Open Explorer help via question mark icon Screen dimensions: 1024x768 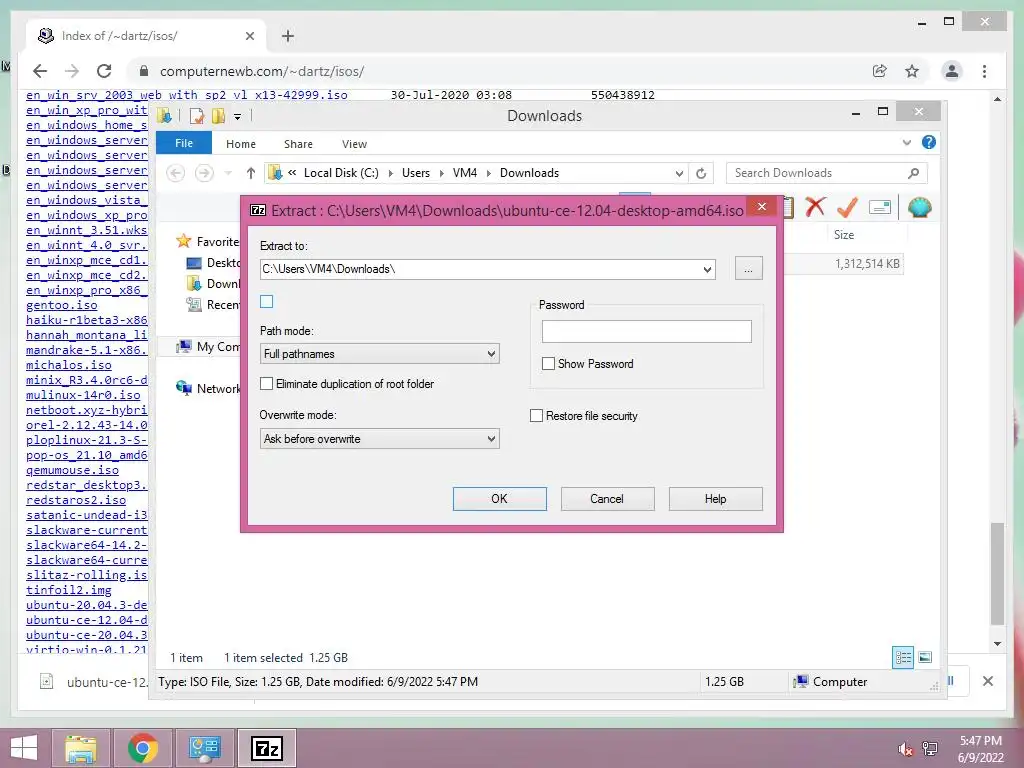tap(928, 142)
